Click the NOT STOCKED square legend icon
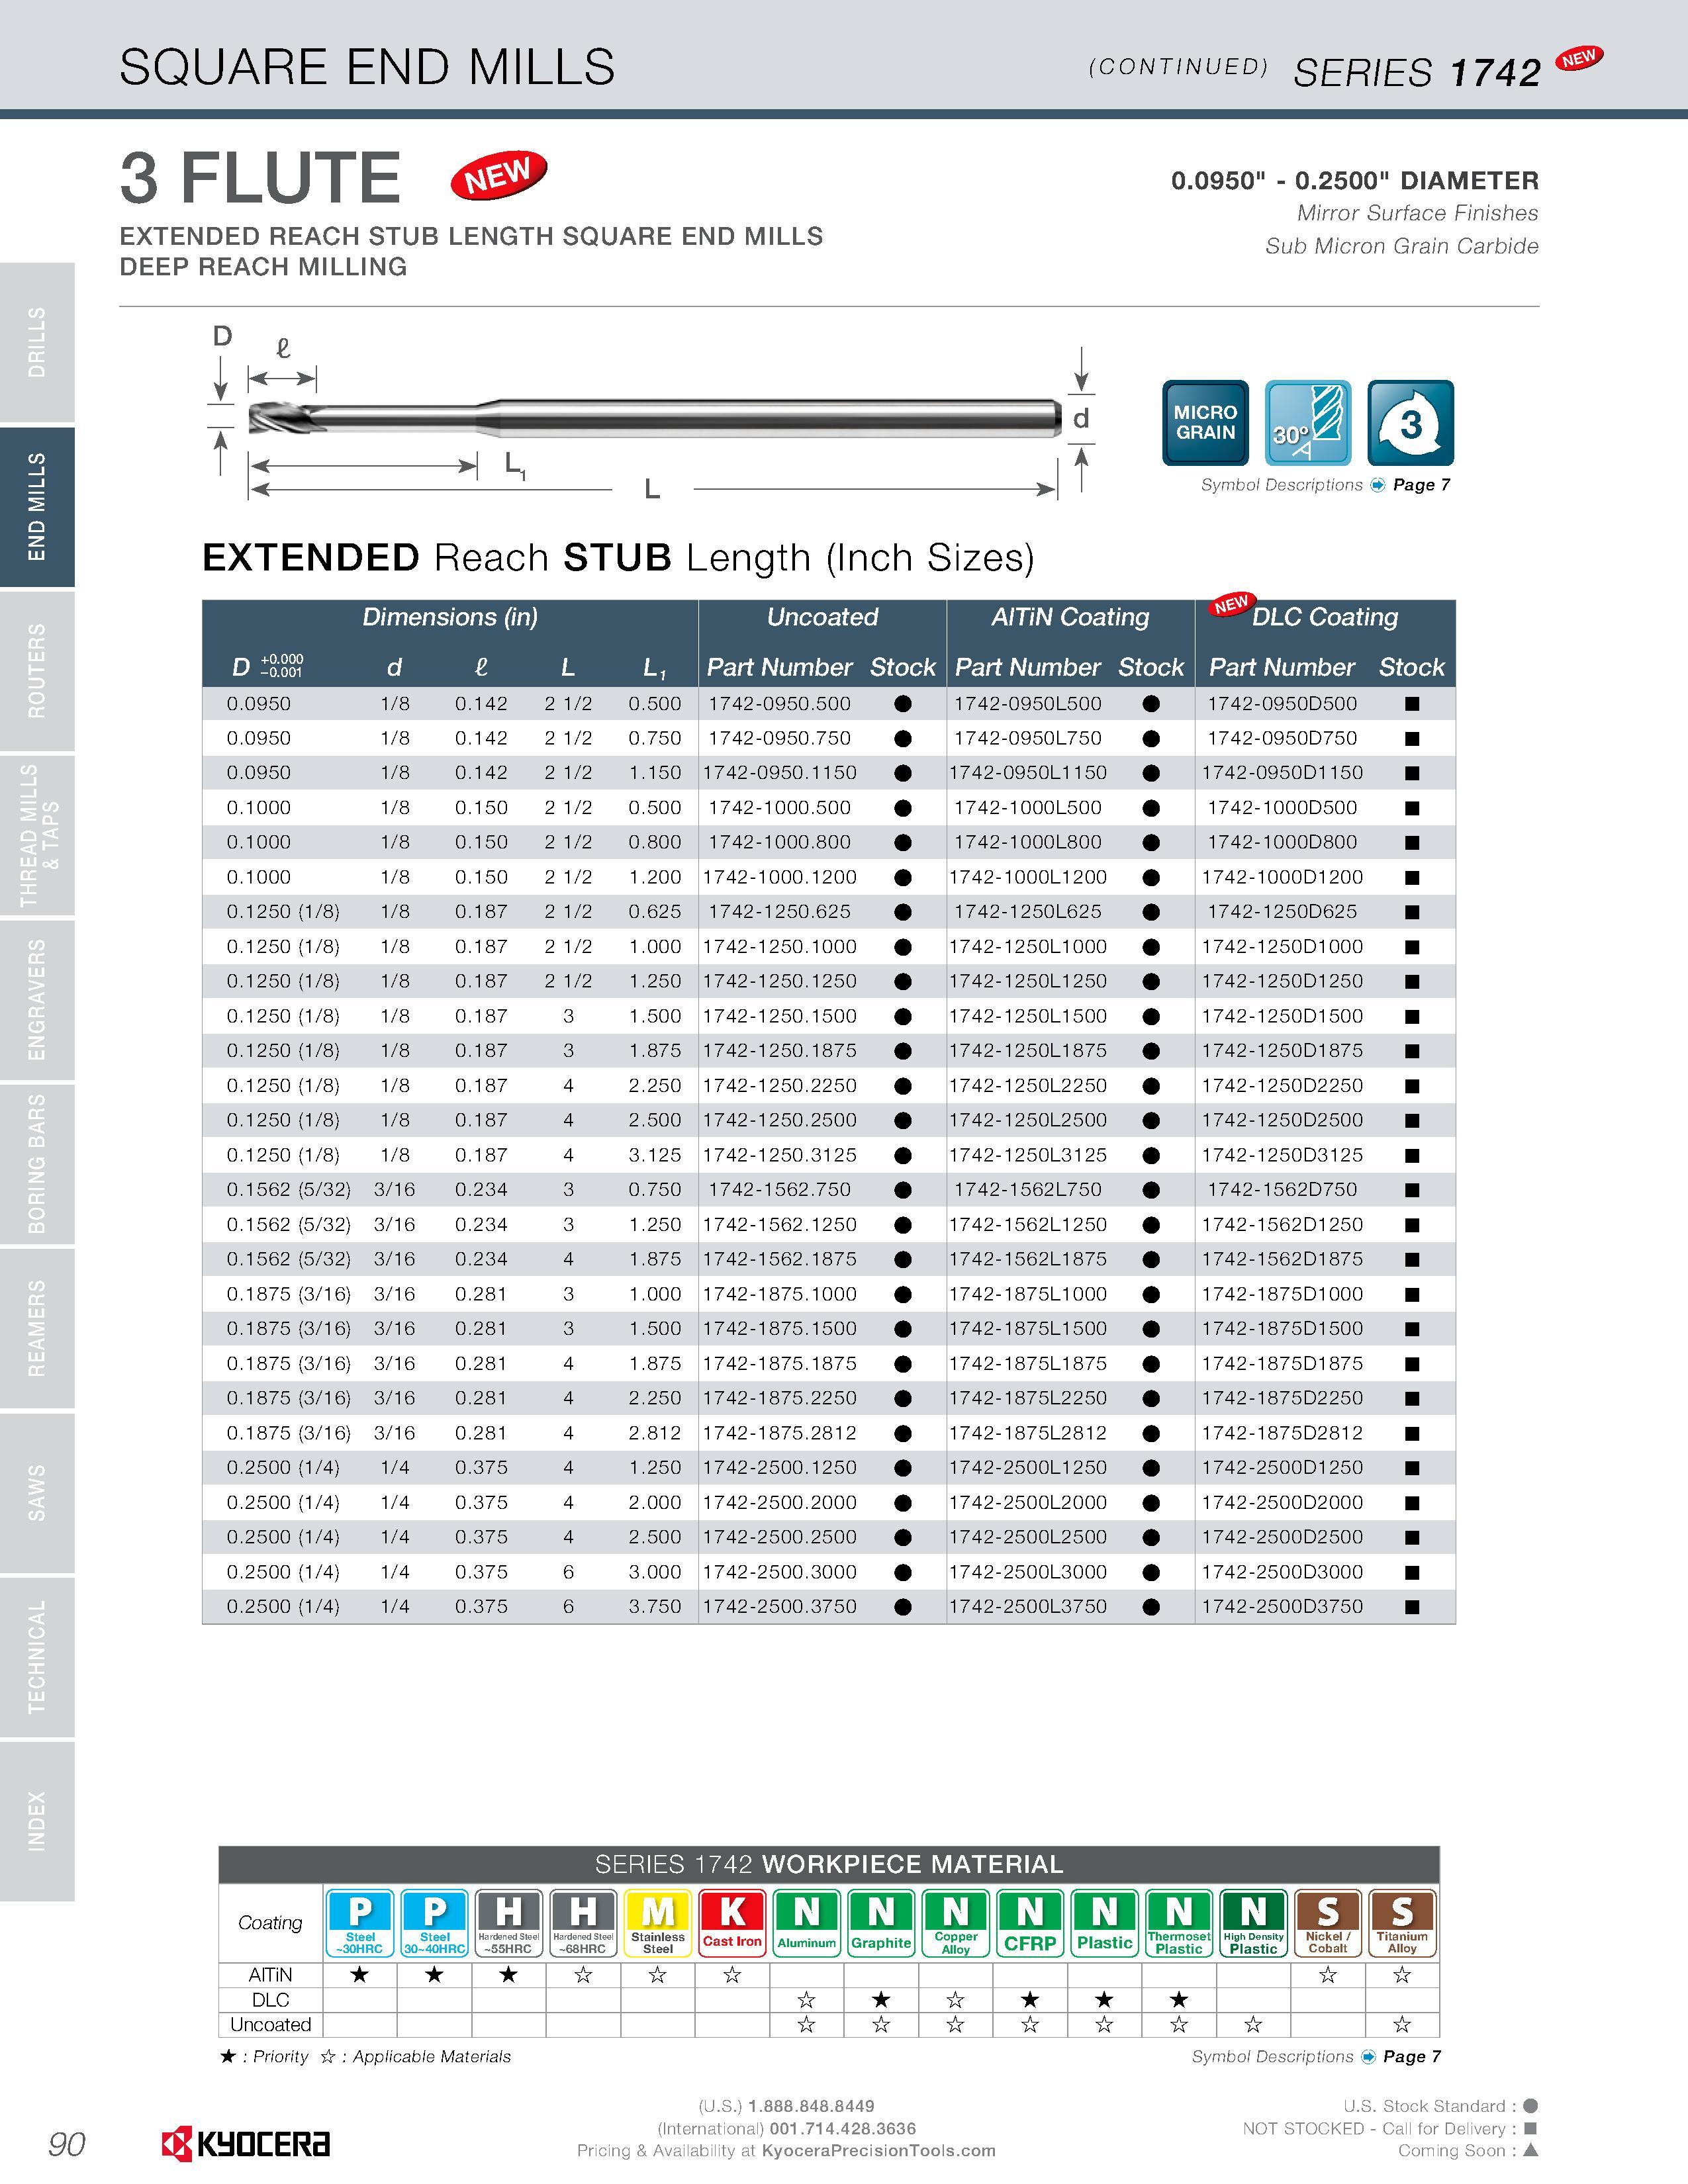1688x2184 pixels. coord(1529,2129)
